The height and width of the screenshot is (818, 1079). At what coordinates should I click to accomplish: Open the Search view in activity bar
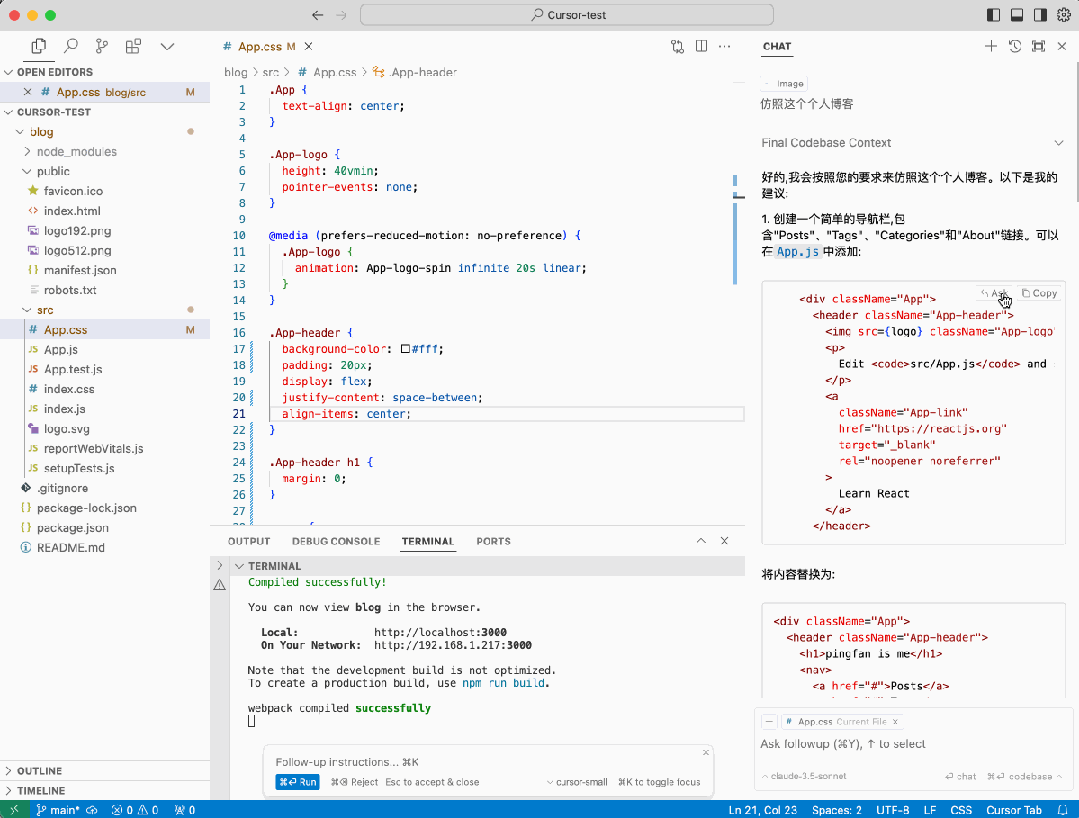(x=71, y=46)
